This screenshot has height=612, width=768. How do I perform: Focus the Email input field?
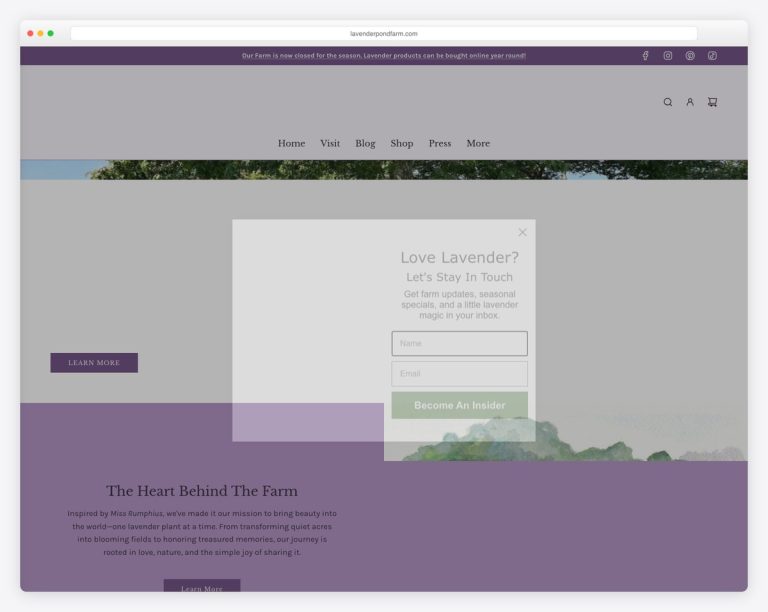[459, 374]
